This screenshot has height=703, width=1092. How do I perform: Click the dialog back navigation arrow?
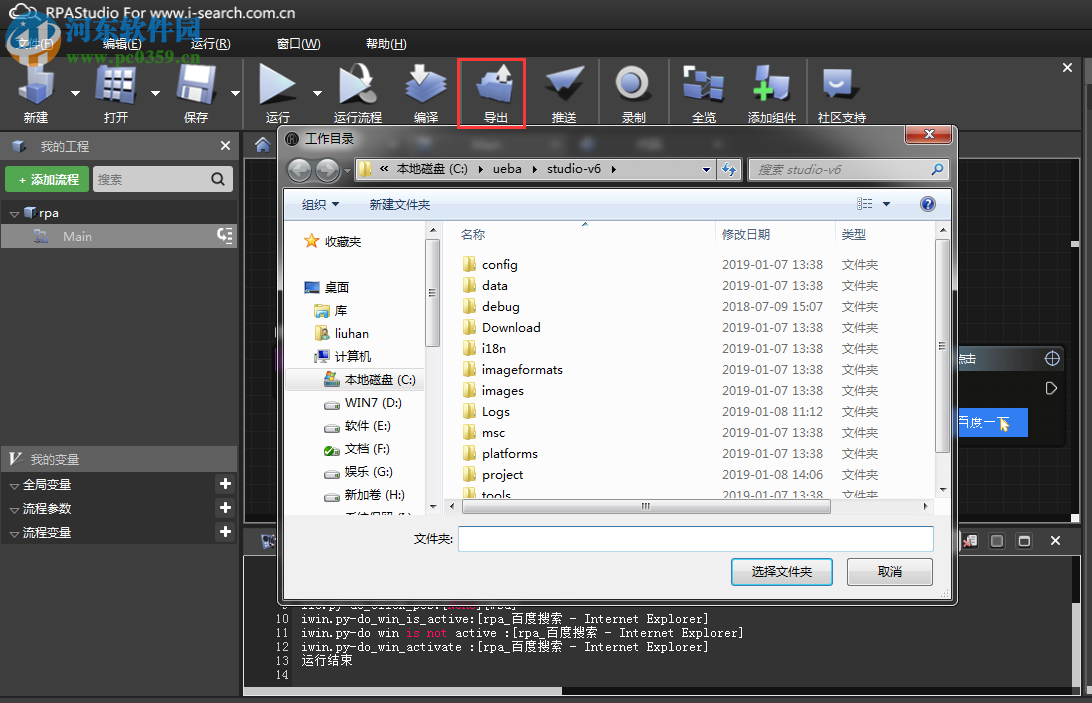coord(299,169)
